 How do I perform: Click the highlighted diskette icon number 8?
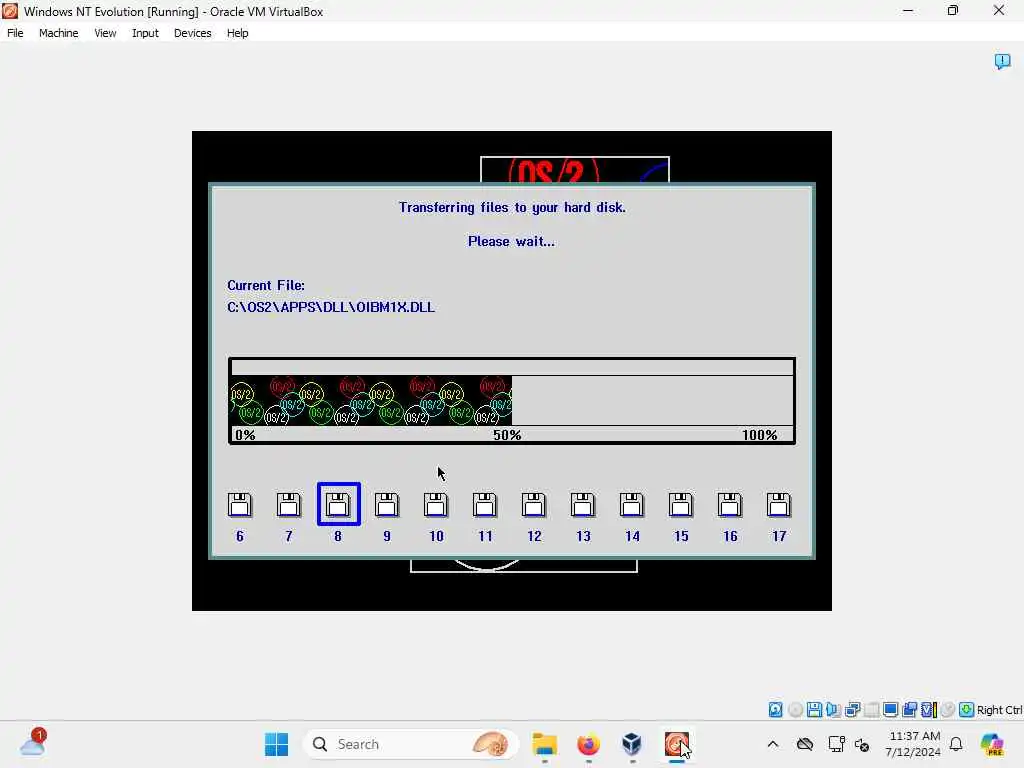click(x=338, y=504)
